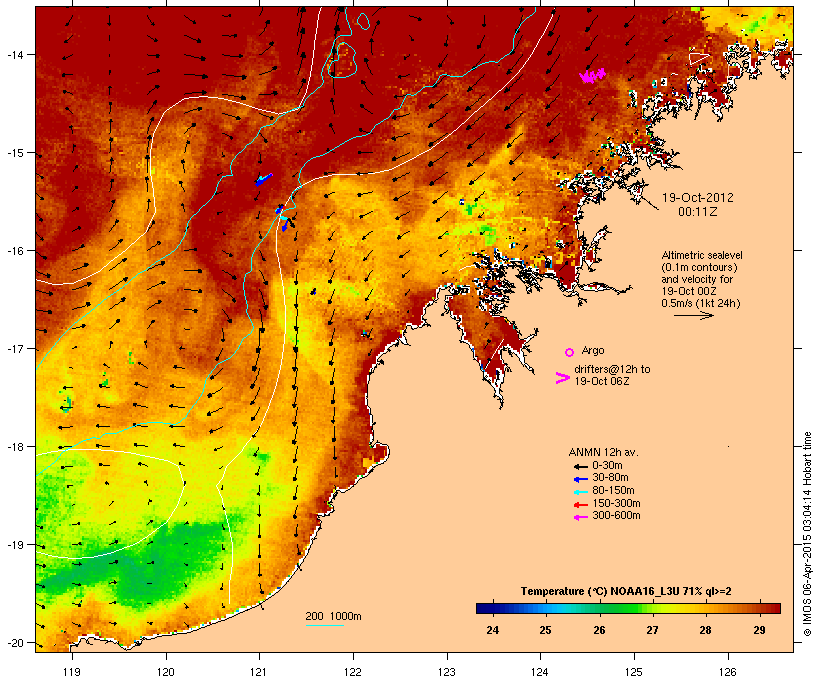Click the latitude axis label -18
The image size is (820, 680).
click(x=15, y=447)
